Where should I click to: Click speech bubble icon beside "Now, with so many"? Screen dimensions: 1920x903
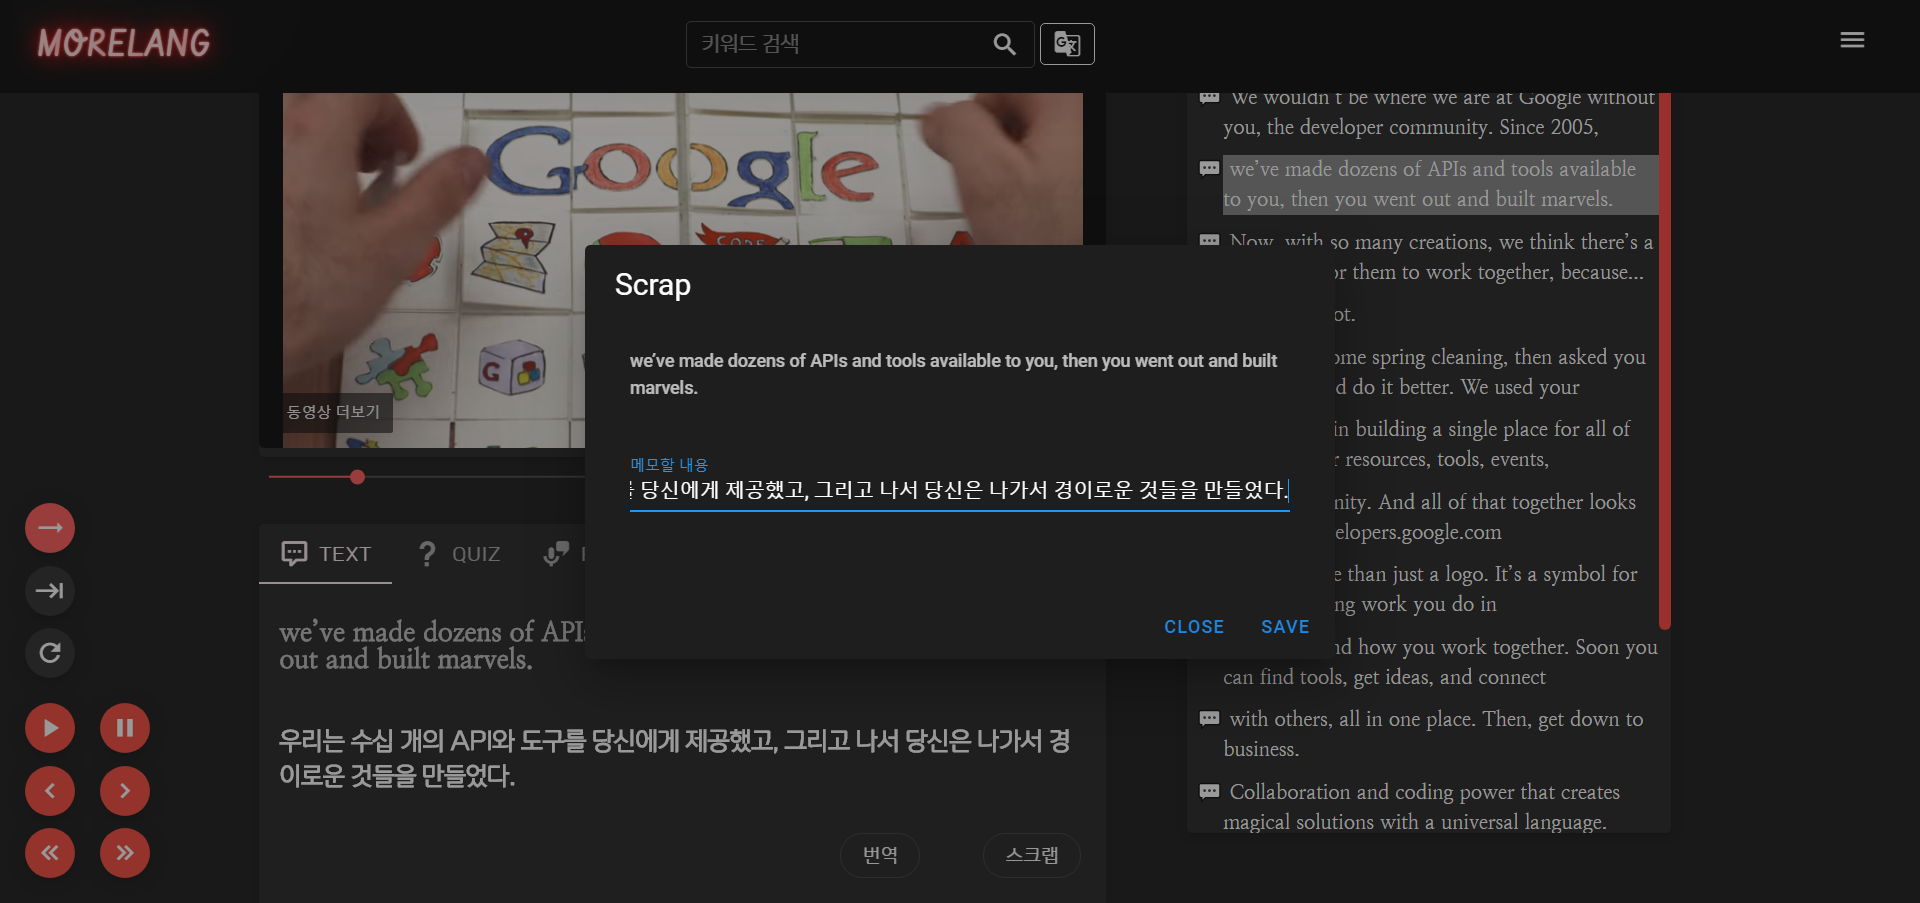1209,240
